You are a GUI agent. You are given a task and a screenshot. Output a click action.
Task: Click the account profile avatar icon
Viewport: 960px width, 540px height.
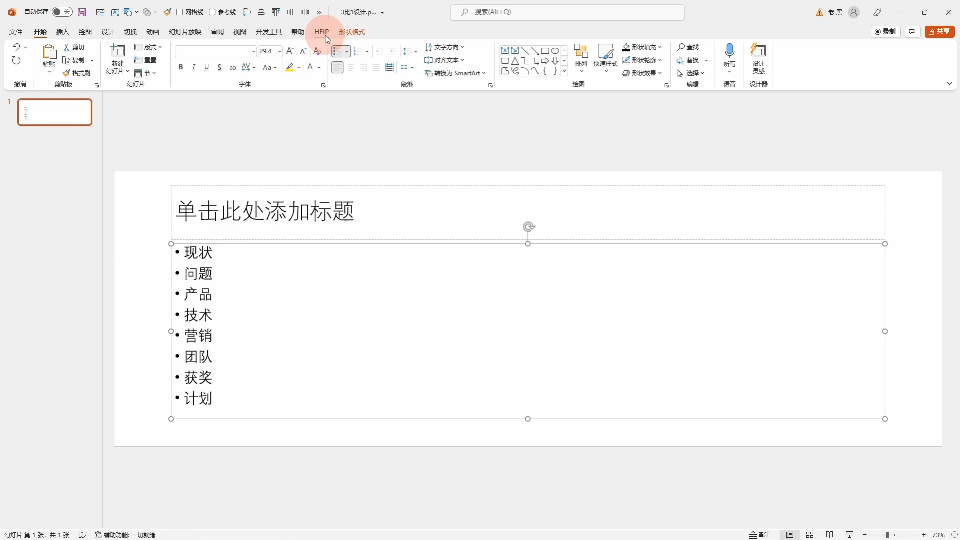click(x=854, y=12)
